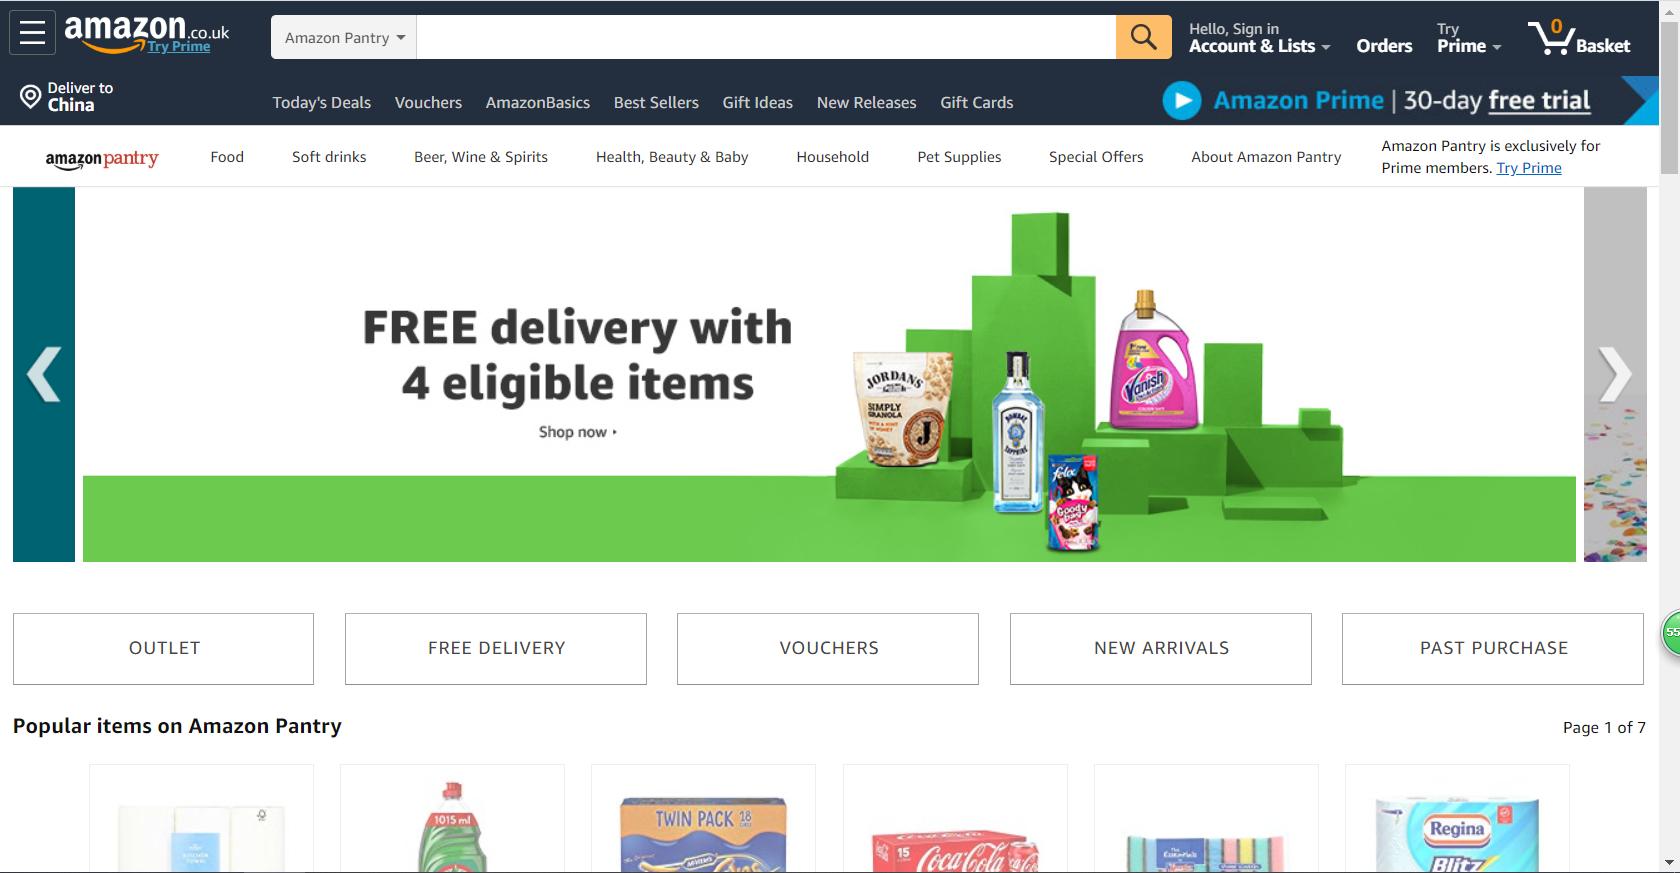
Task: Click the Deliver to China location pin
Action: (x=30, y=97)
